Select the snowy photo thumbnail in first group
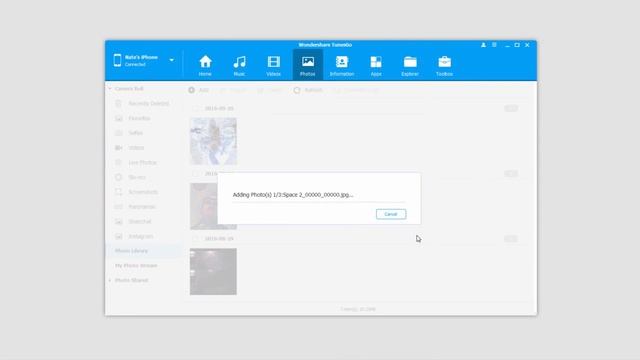This screenshot has height=360, width=640. (x=213, y=141)
